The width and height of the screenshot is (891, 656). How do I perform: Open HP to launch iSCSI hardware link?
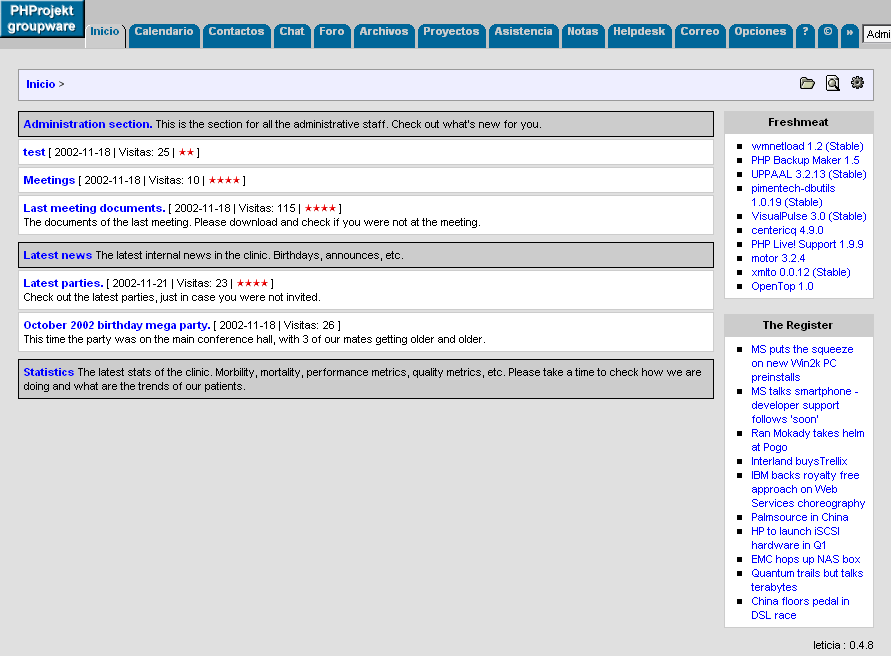(x=795, y=538)
